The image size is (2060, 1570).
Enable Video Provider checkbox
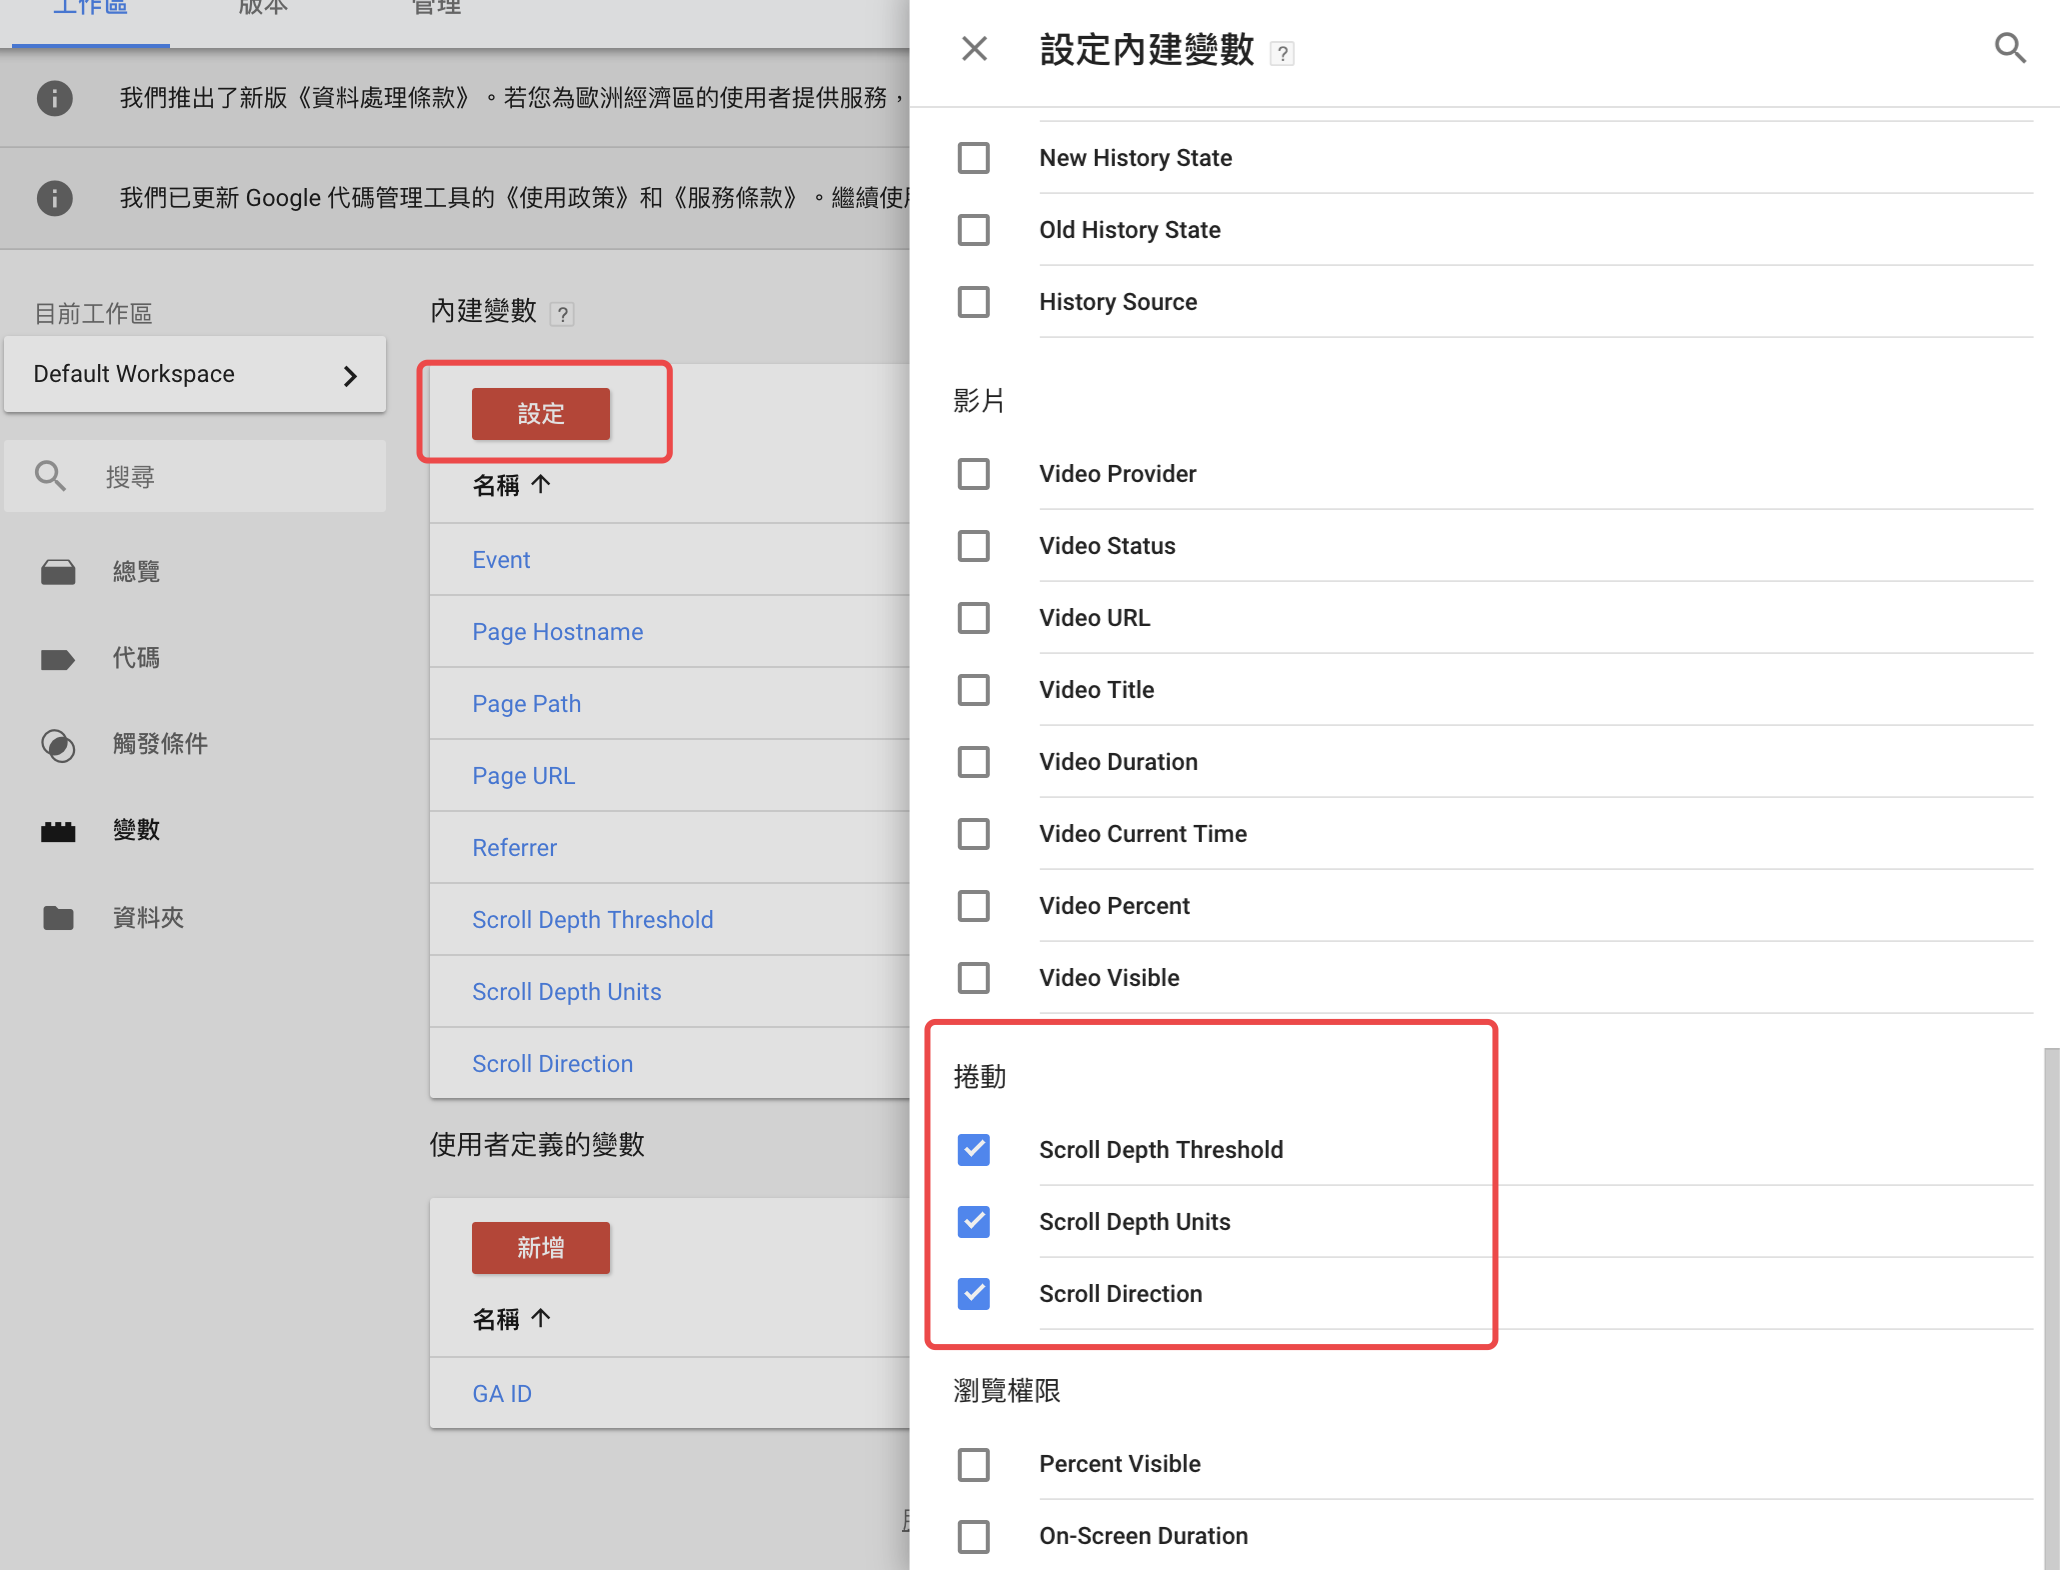[x=973, y=472]
